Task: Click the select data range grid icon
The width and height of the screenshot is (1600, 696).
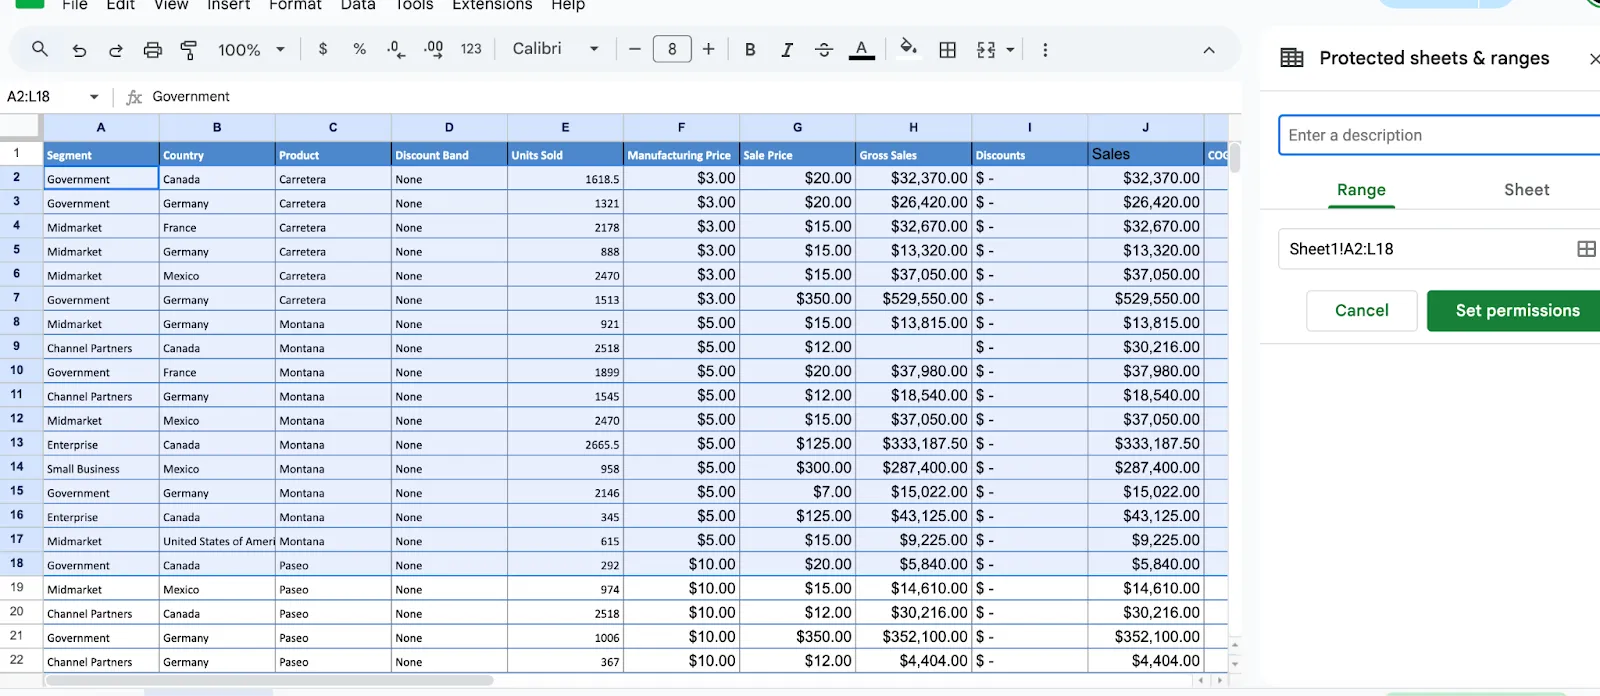Action: point(1586,249)
